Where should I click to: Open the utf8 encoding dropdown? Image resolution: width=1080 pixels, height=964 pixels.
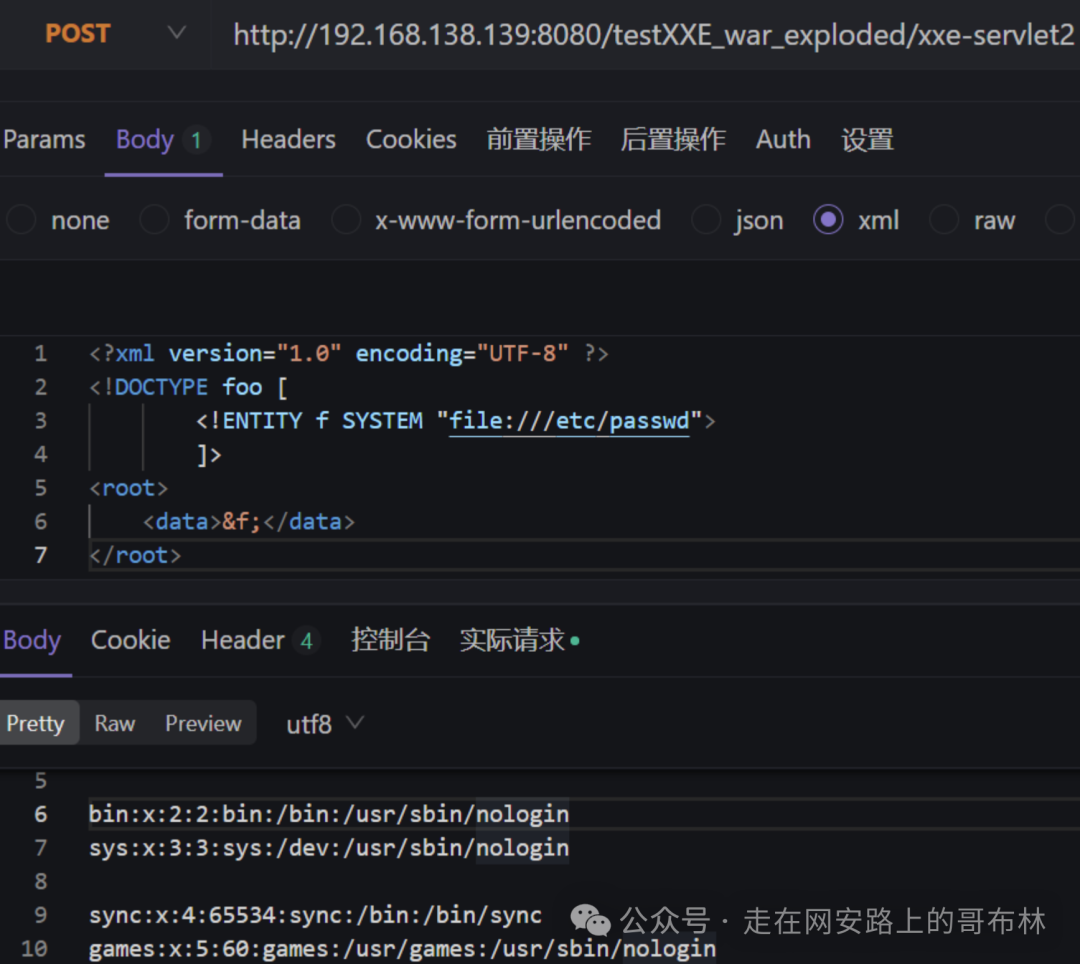(x=325, y=724)
